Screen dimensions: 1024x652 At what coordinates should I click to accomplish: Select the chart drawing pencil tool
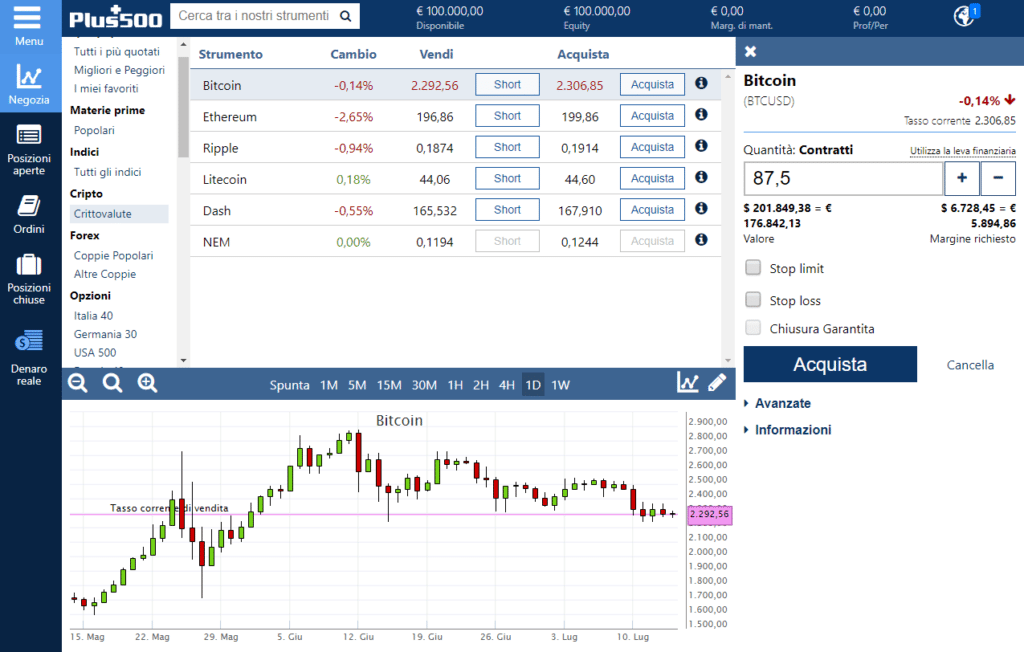(717, 382)
